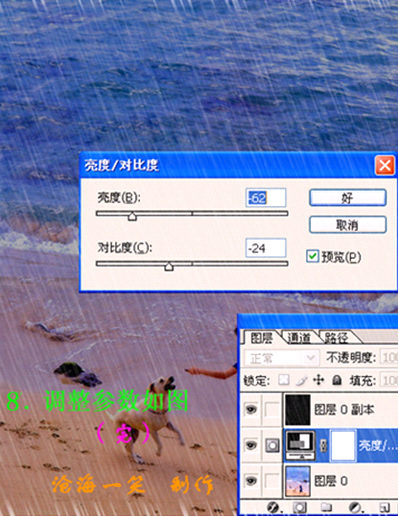The height and width of the screenshot is (516, 398).
Task: Click the 亮度 brightness slider handle
Action: 132,217
